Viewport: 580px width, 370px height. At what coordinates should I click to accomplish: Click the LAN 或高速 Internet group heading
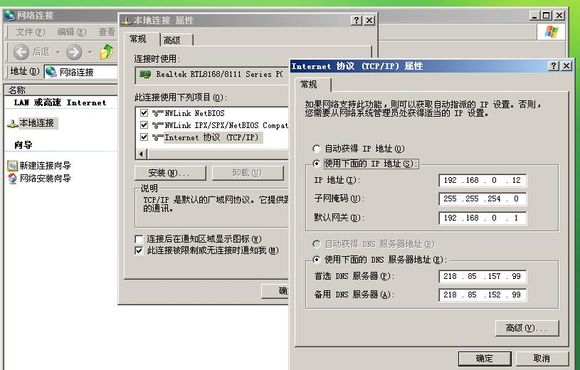tap(60, 103)
